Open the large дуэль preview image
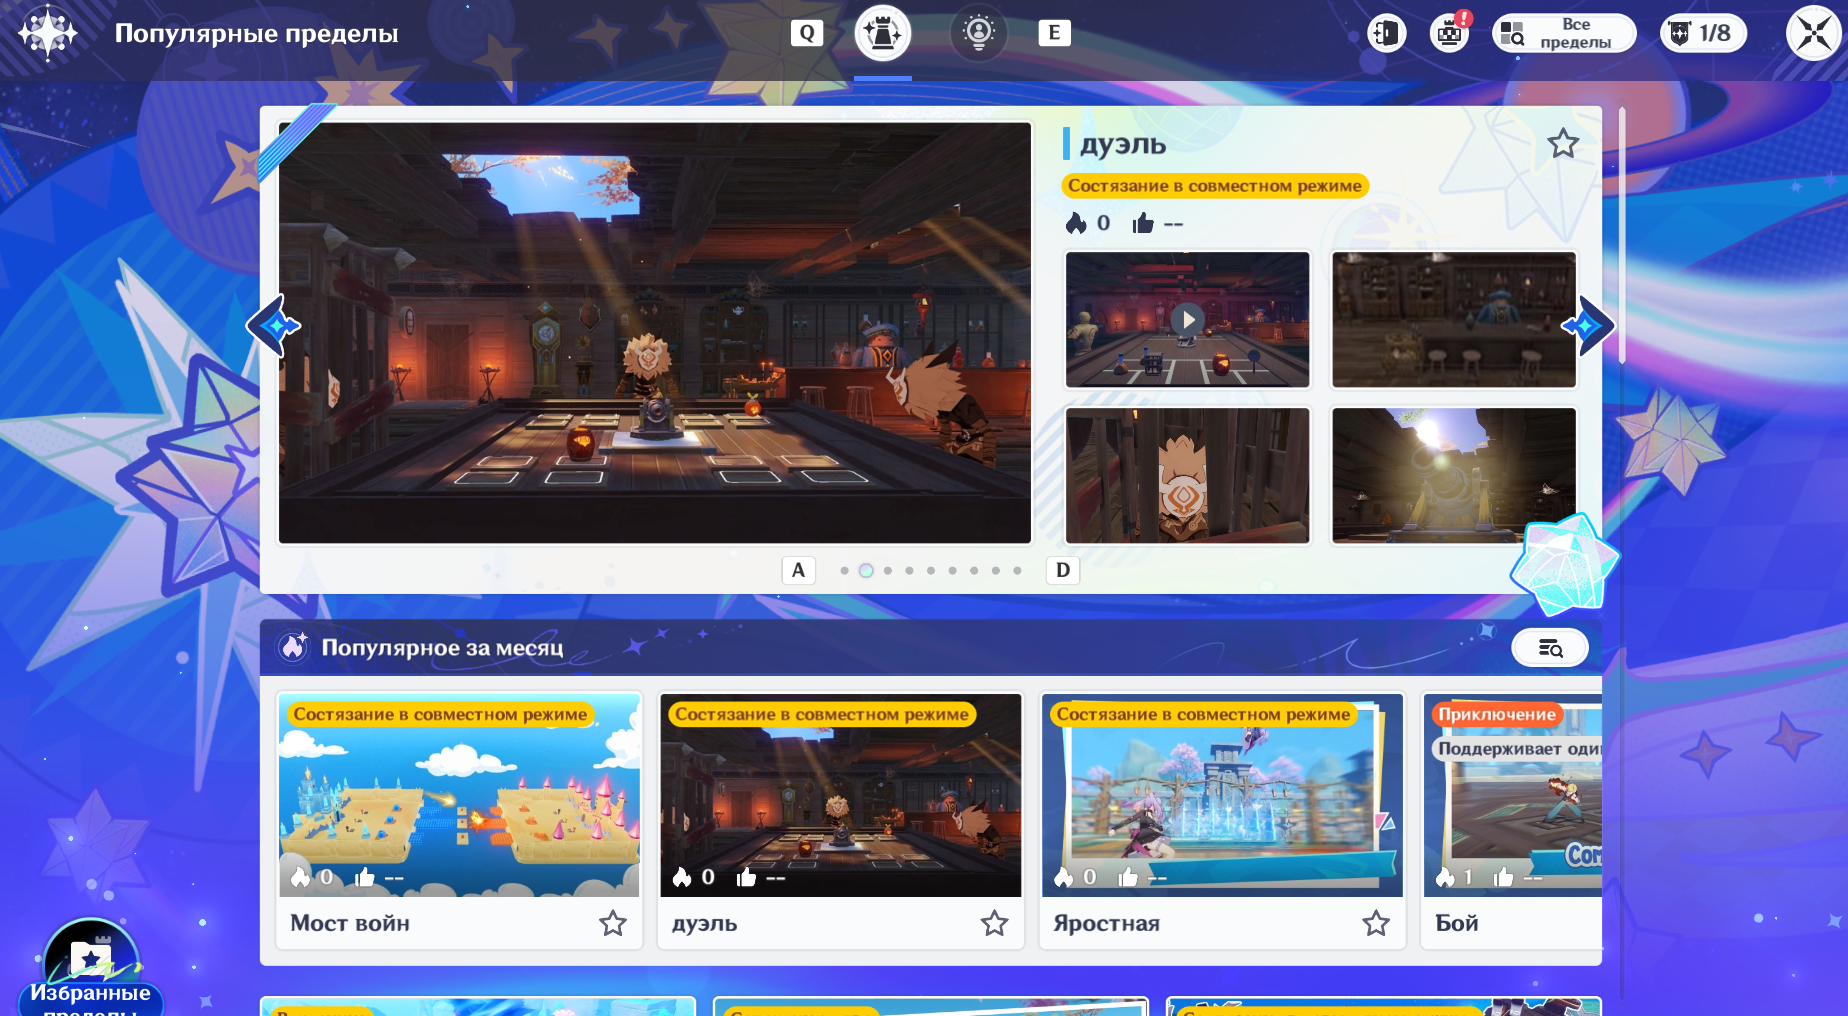Viewport: 1848px width, 1016px height. 655,333
